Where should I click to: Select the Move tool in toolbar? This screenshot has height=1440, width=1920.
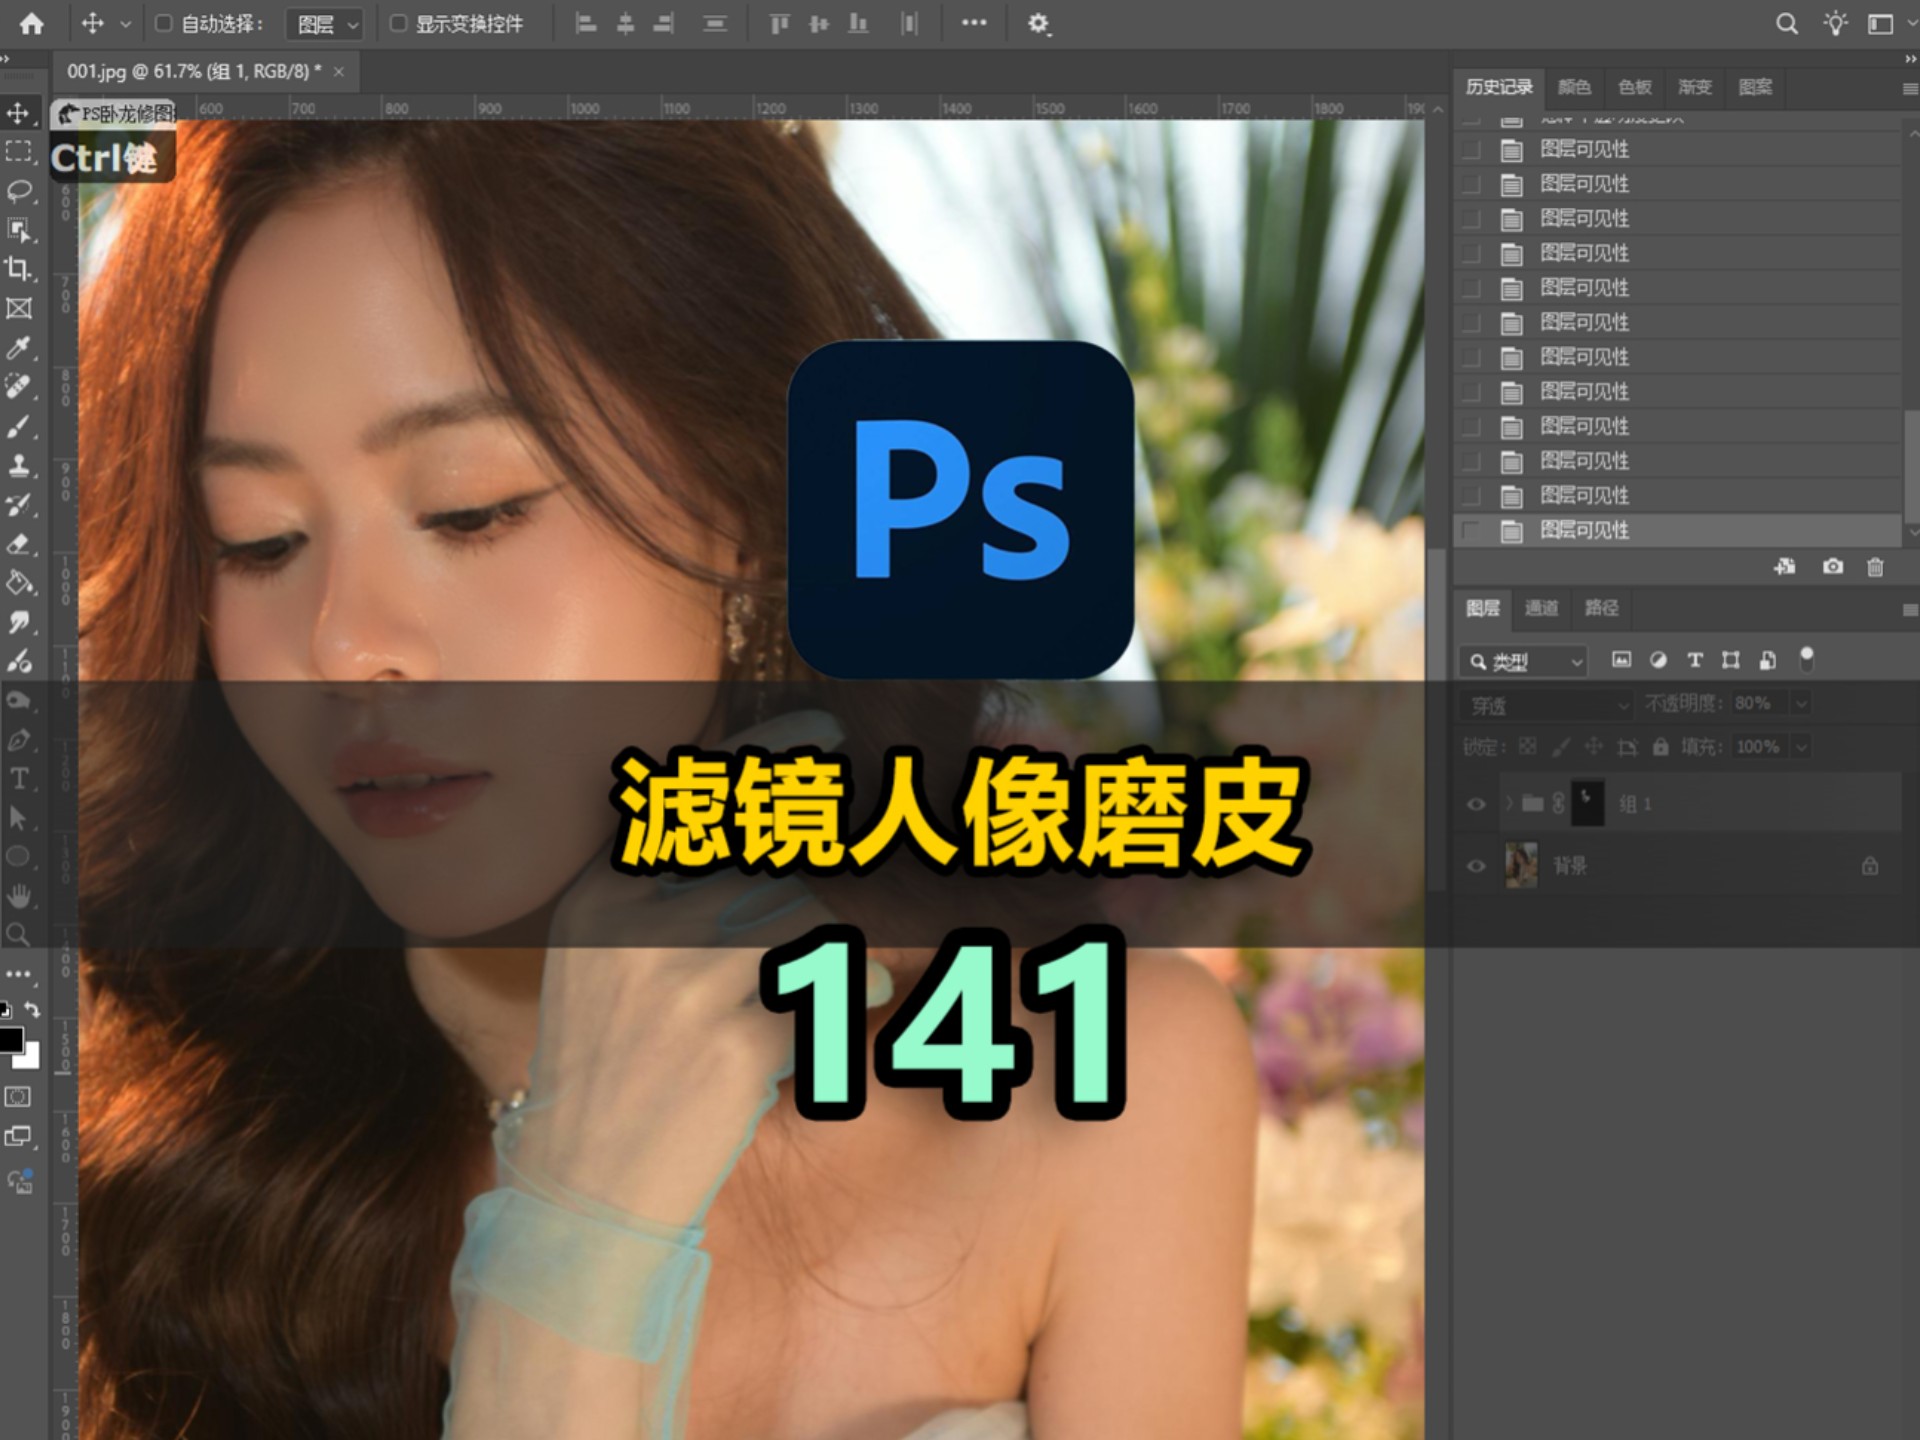[18, 112]
